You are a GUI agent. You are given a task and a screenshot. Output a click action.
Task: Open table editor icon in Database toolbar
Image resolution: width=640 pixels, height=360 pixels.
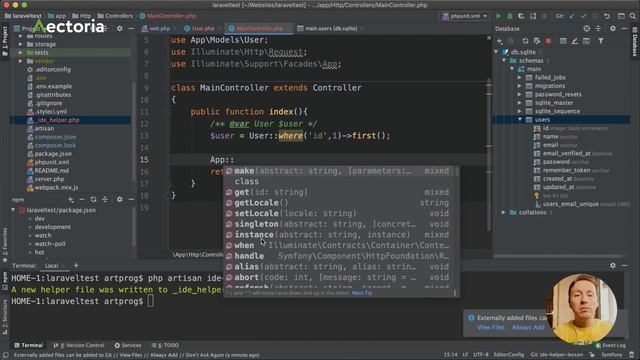coord(563,41)
